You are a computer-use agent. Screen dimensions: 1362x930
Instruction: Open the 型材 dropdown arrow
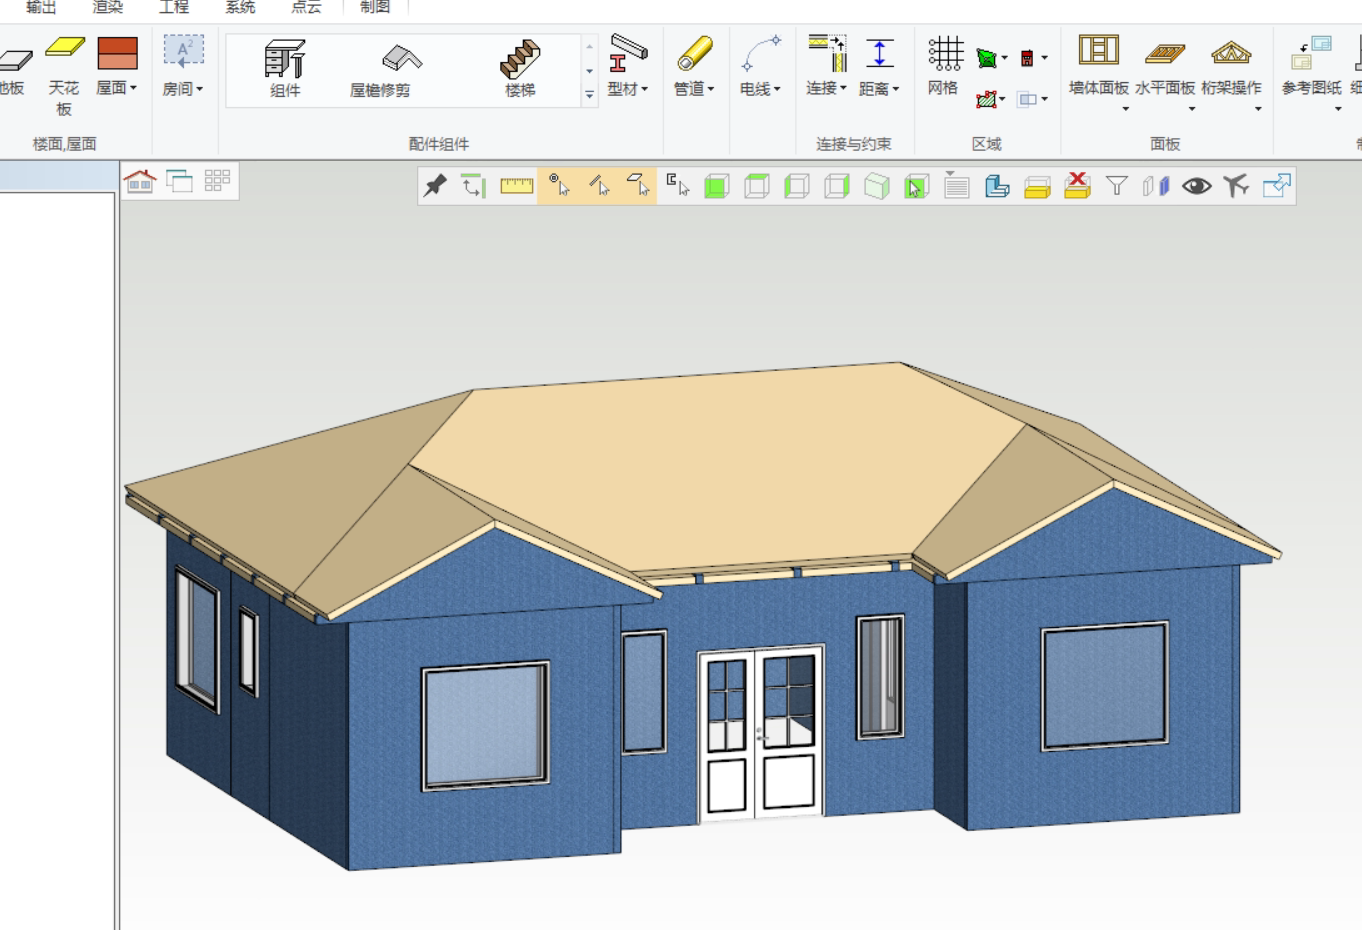coord(645,89)
